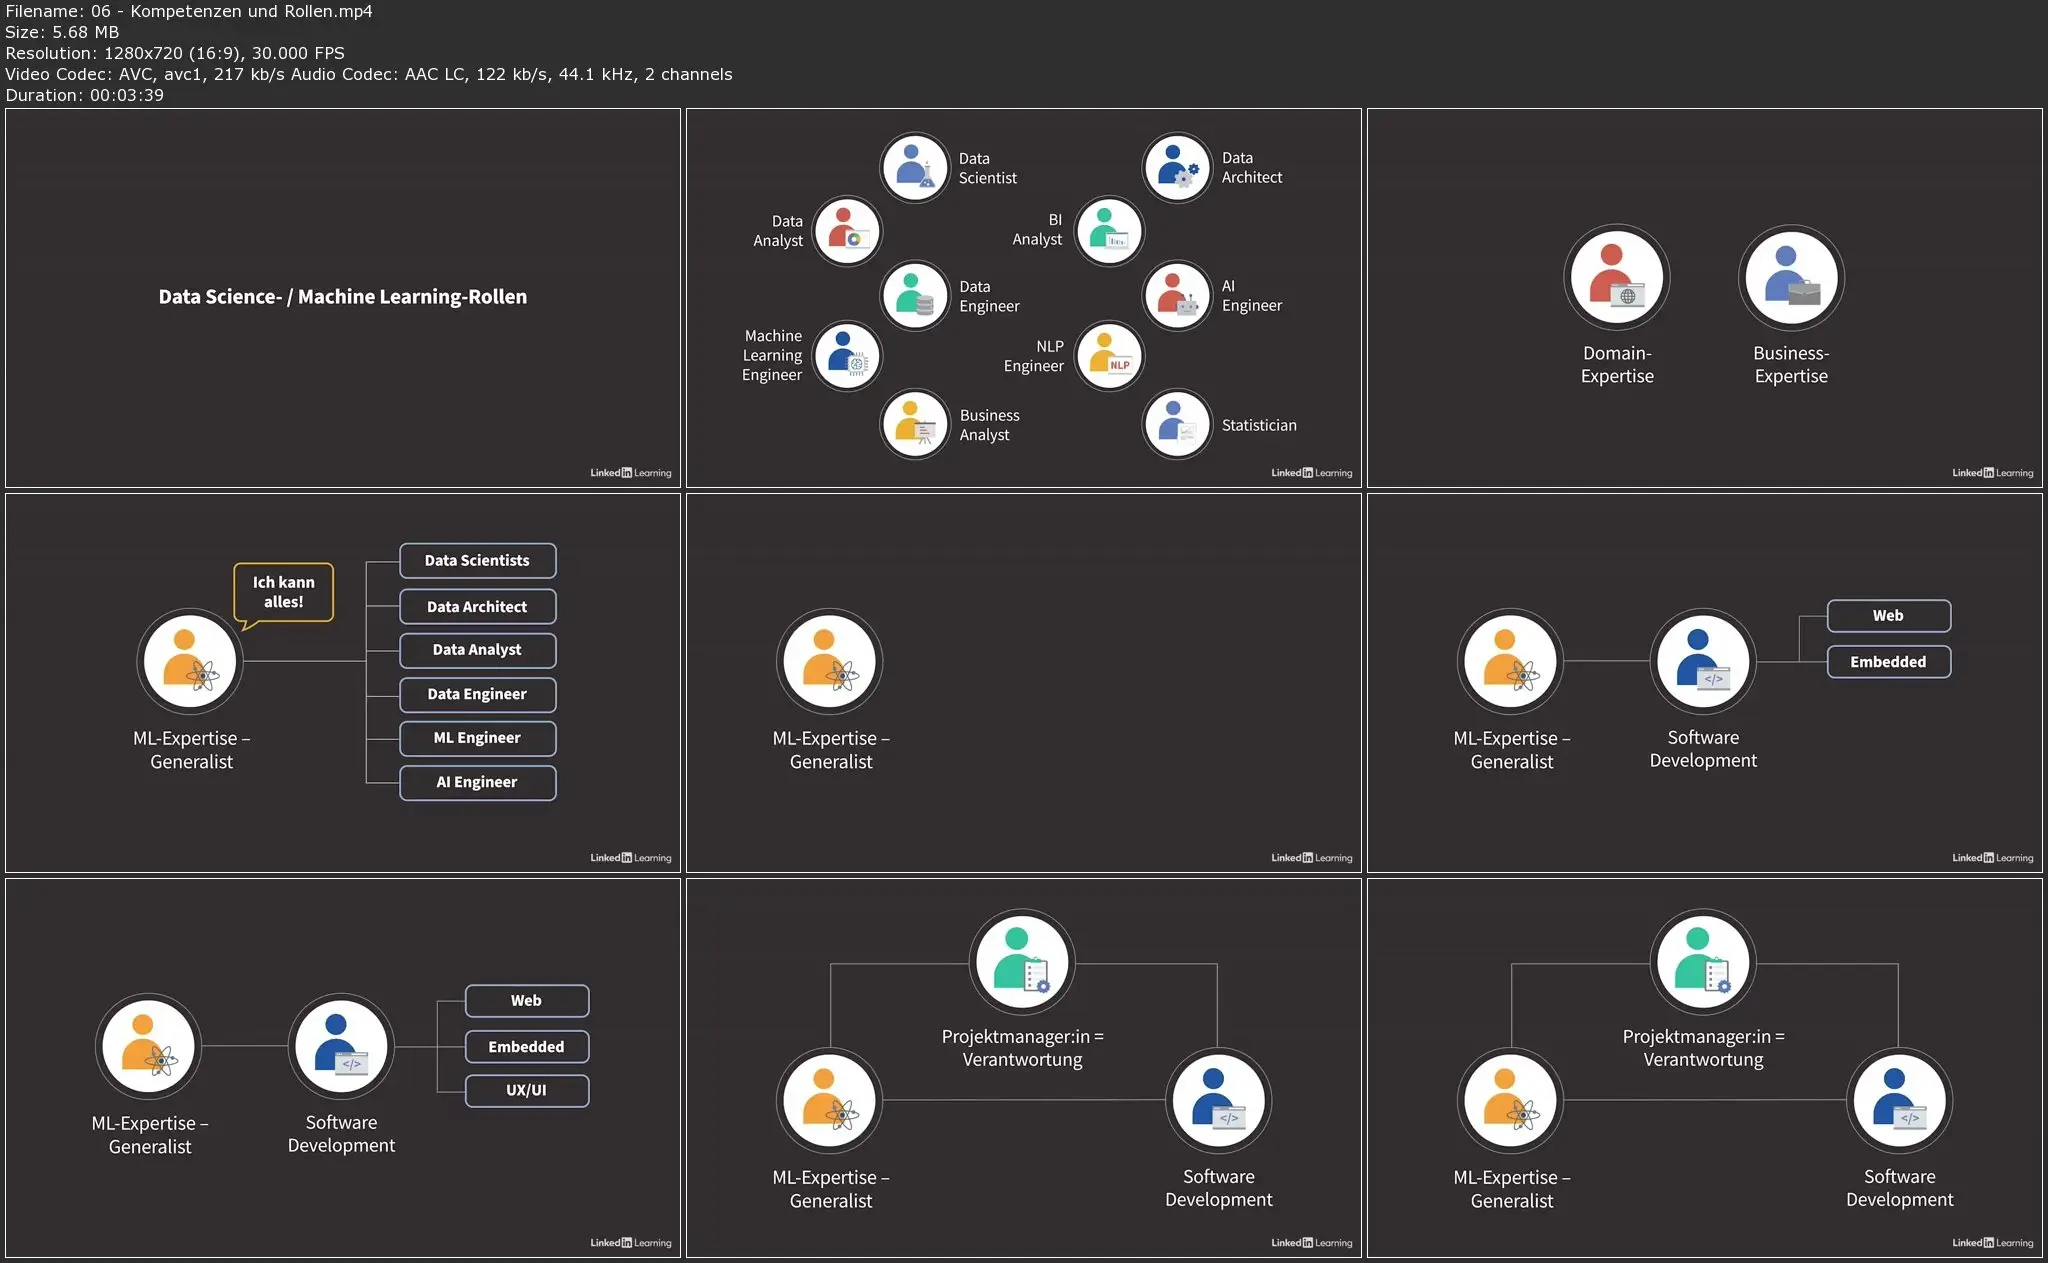
Task: Click the Business Analyst icon
Action: pos(914,424)
